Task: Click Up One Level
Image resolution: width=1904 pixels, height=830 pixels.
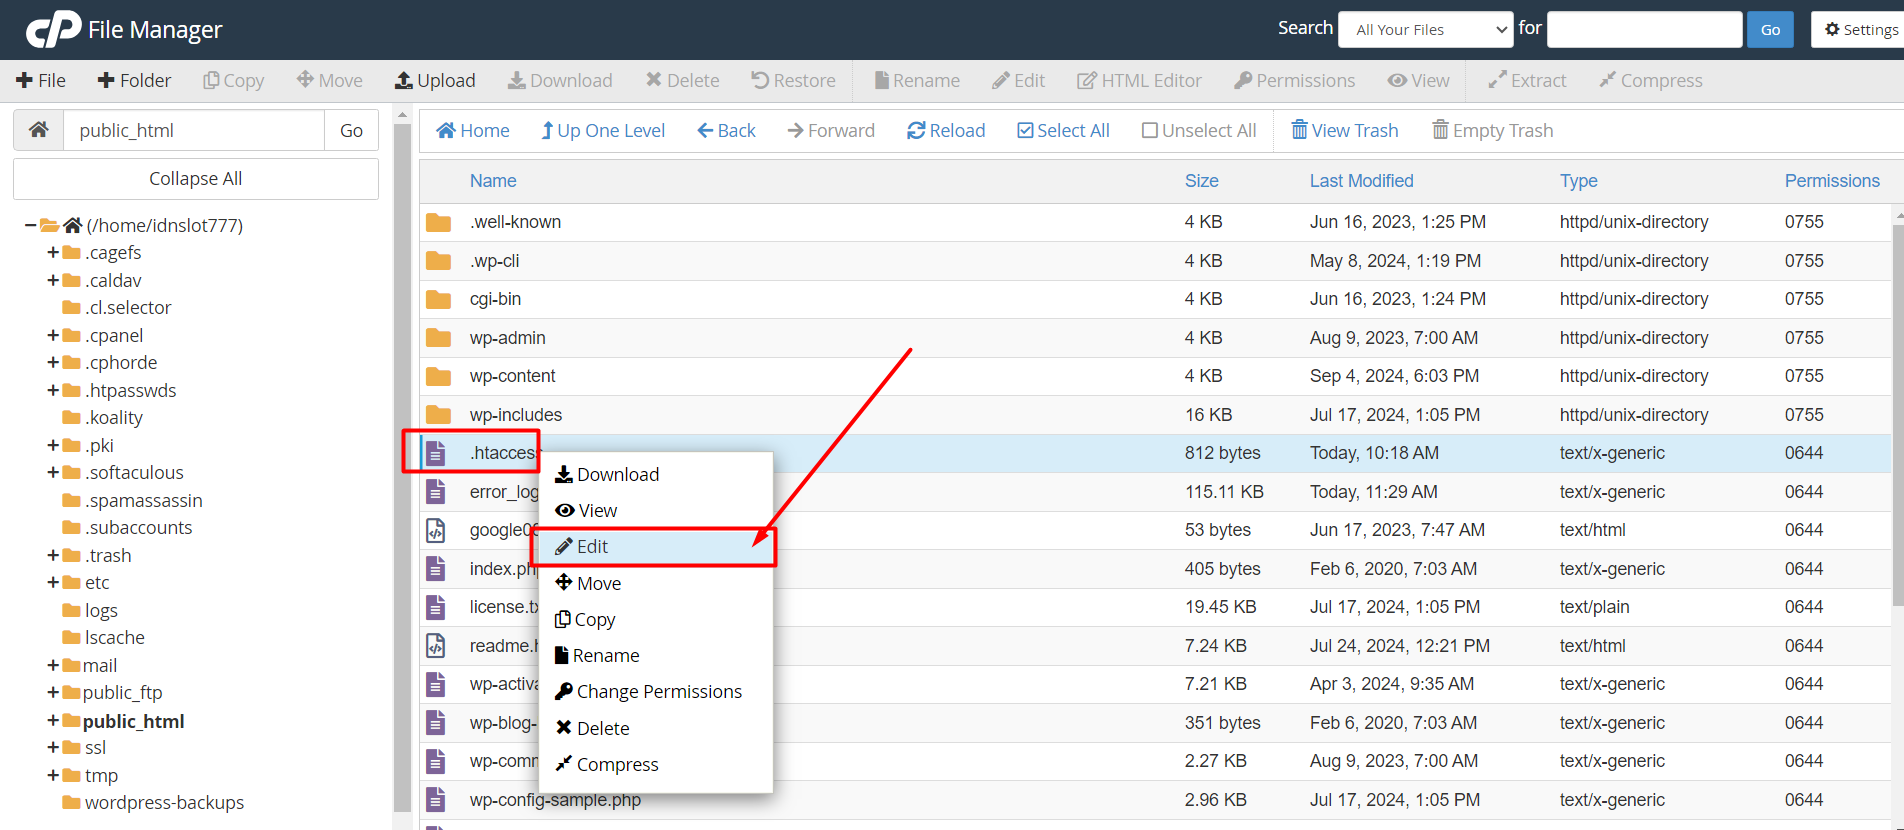Action: pyautogui.click(x=603, y=130)
